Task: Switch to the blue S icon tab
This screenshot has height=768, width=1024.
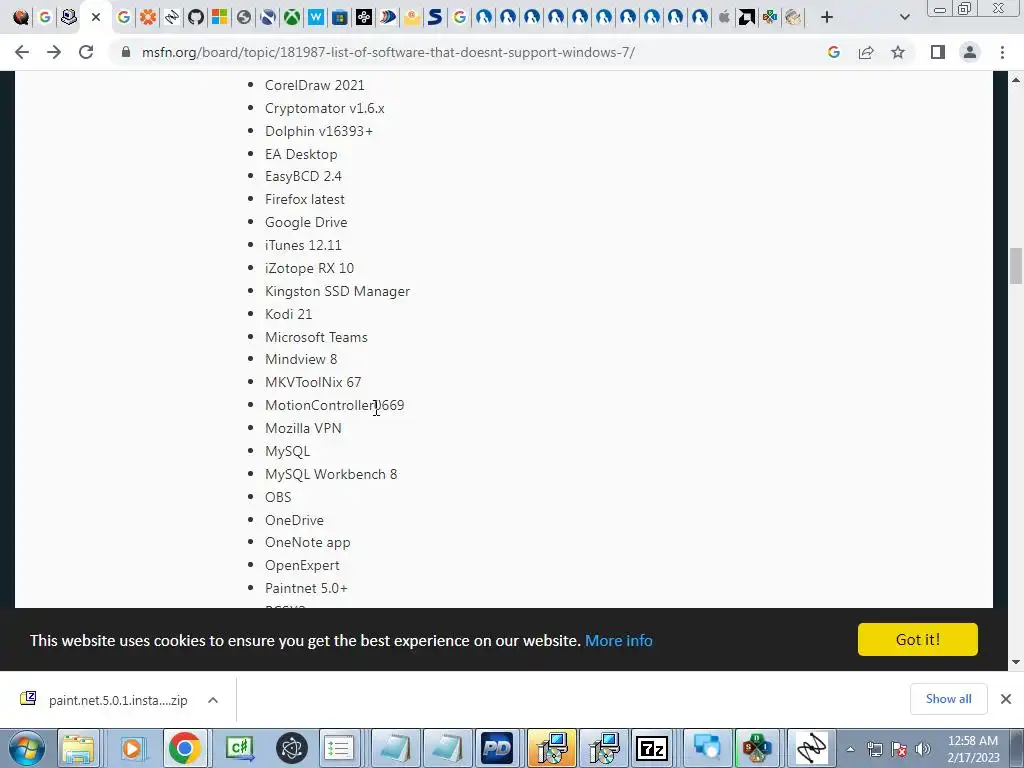Action: [434, 17]
